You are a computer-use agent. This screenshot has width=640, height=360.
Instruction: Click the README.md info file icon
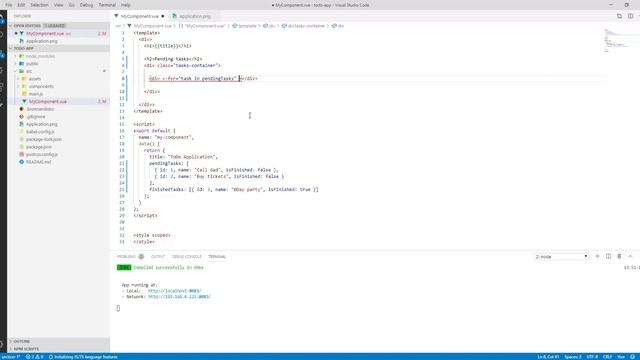(x=21, y=162)
